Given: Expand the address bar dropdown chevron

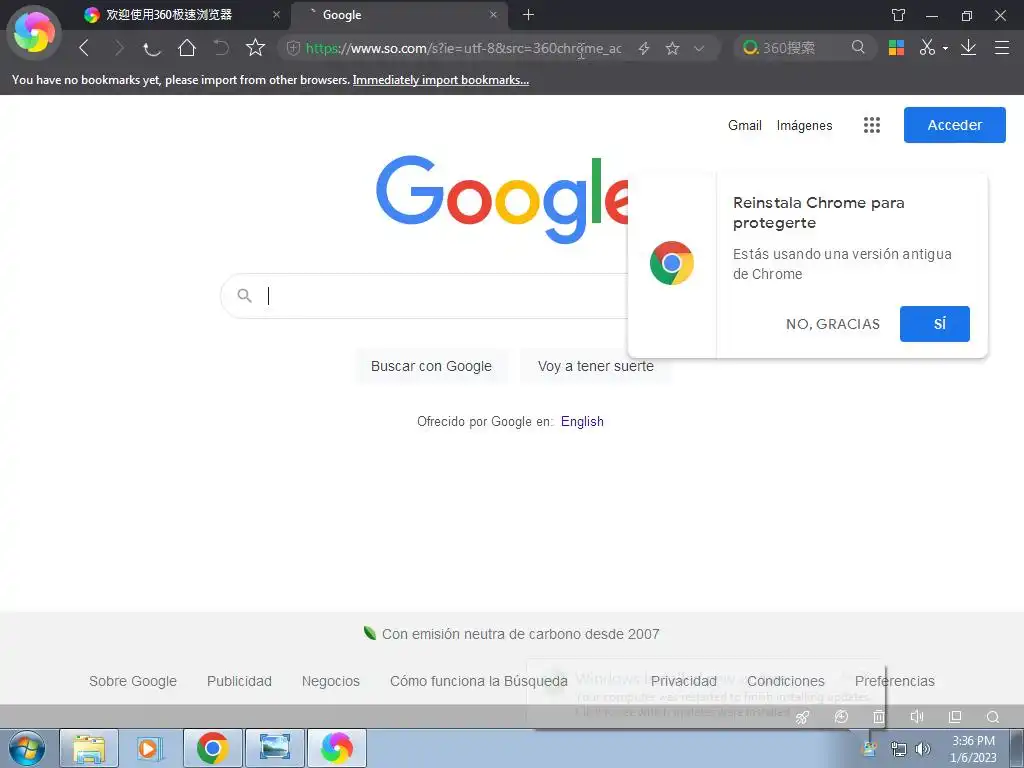Looking at the screenshot, I should coord(699,48).
